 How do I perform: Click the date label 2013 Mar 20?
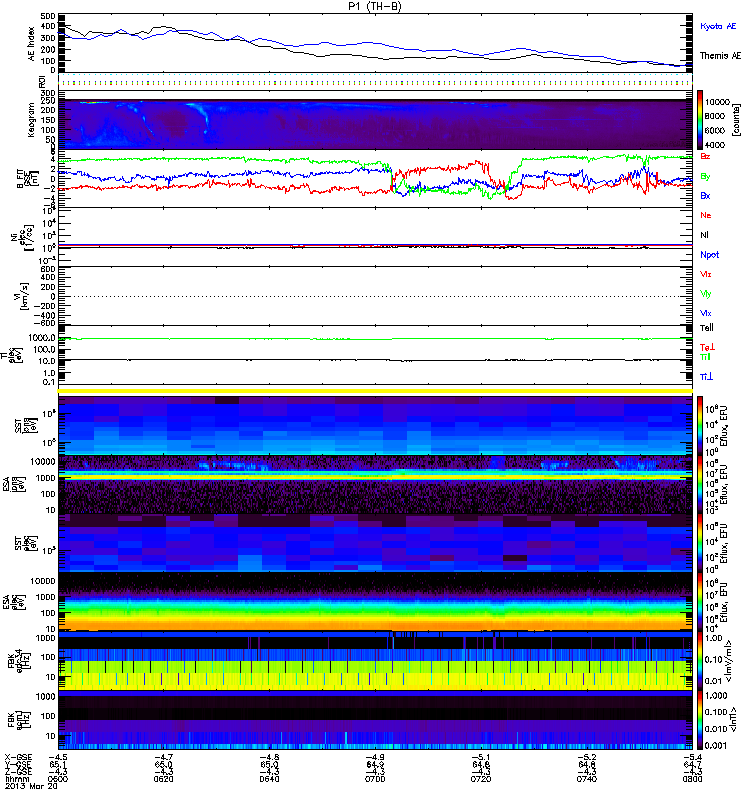(x=31, y=786)
